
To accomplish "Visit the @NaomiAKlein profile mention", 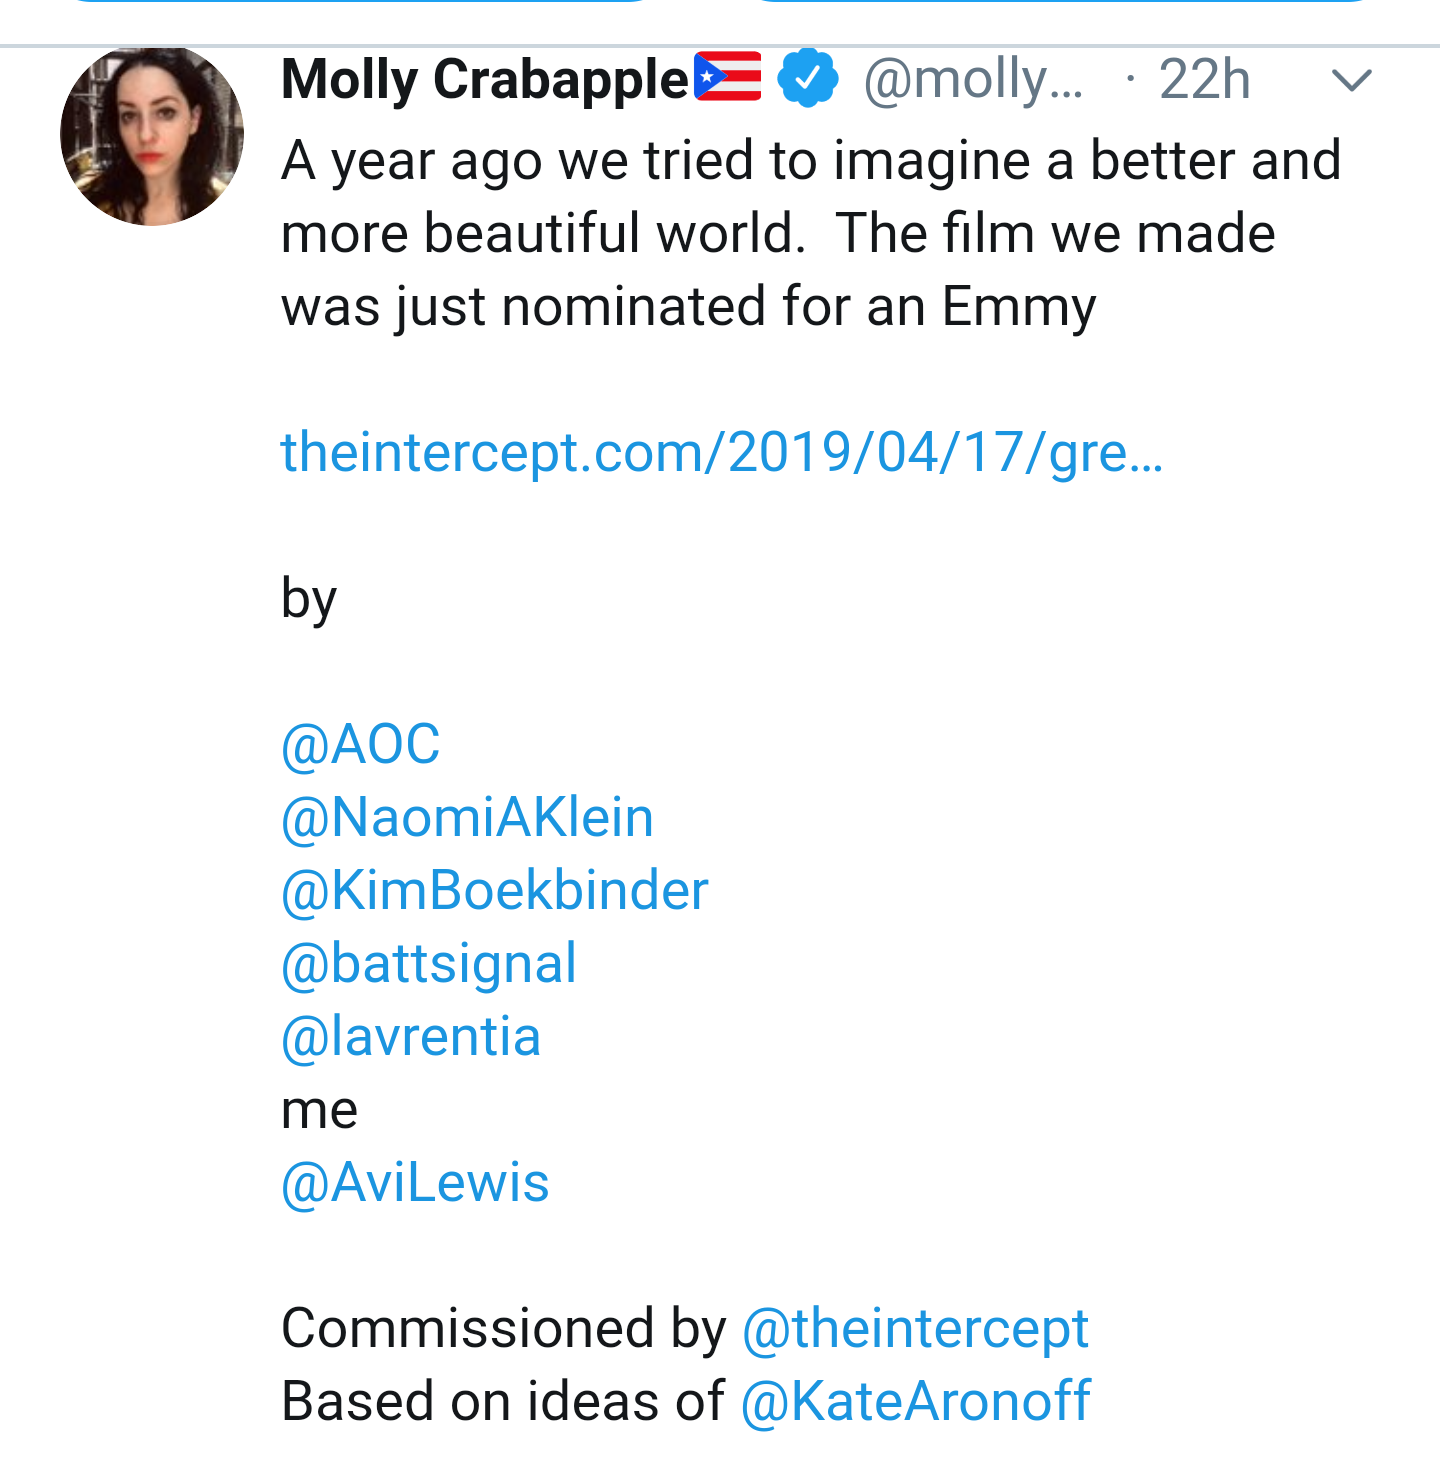I will [467, 817].
